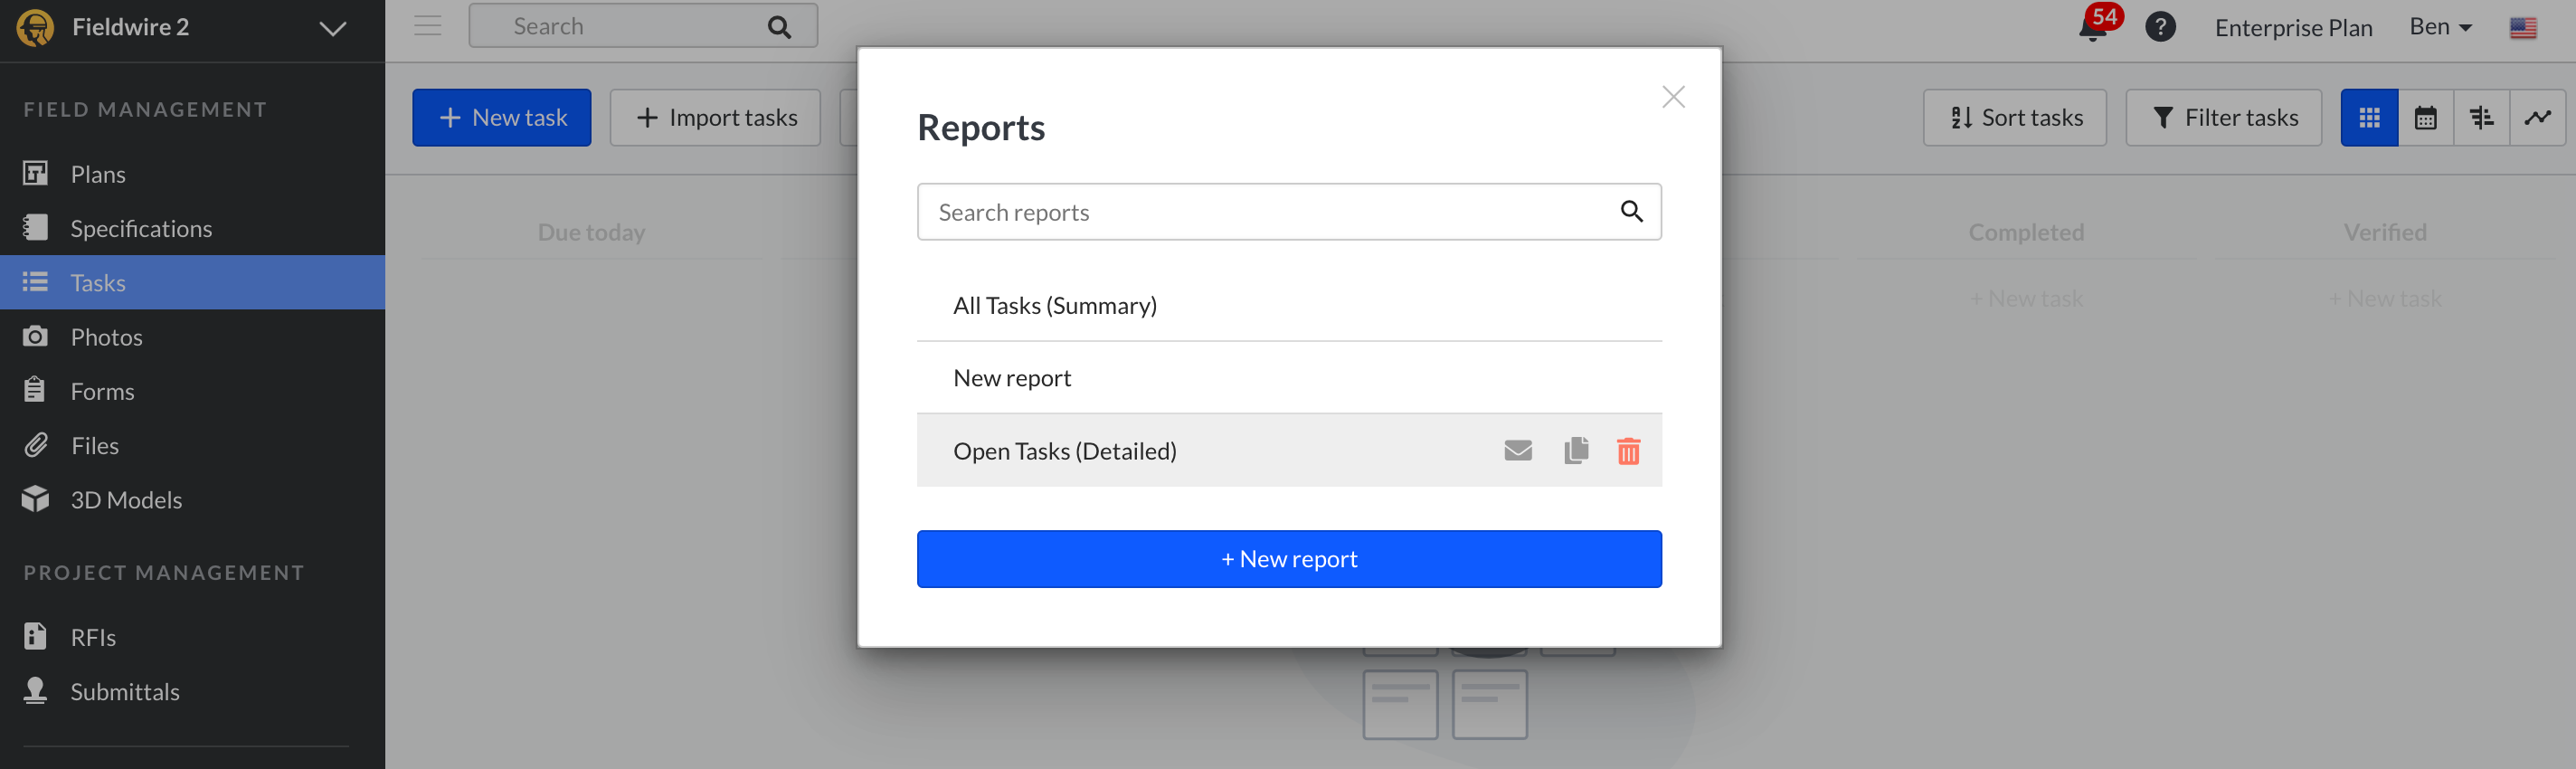Click the Files paperclip icon

[36, 445]
